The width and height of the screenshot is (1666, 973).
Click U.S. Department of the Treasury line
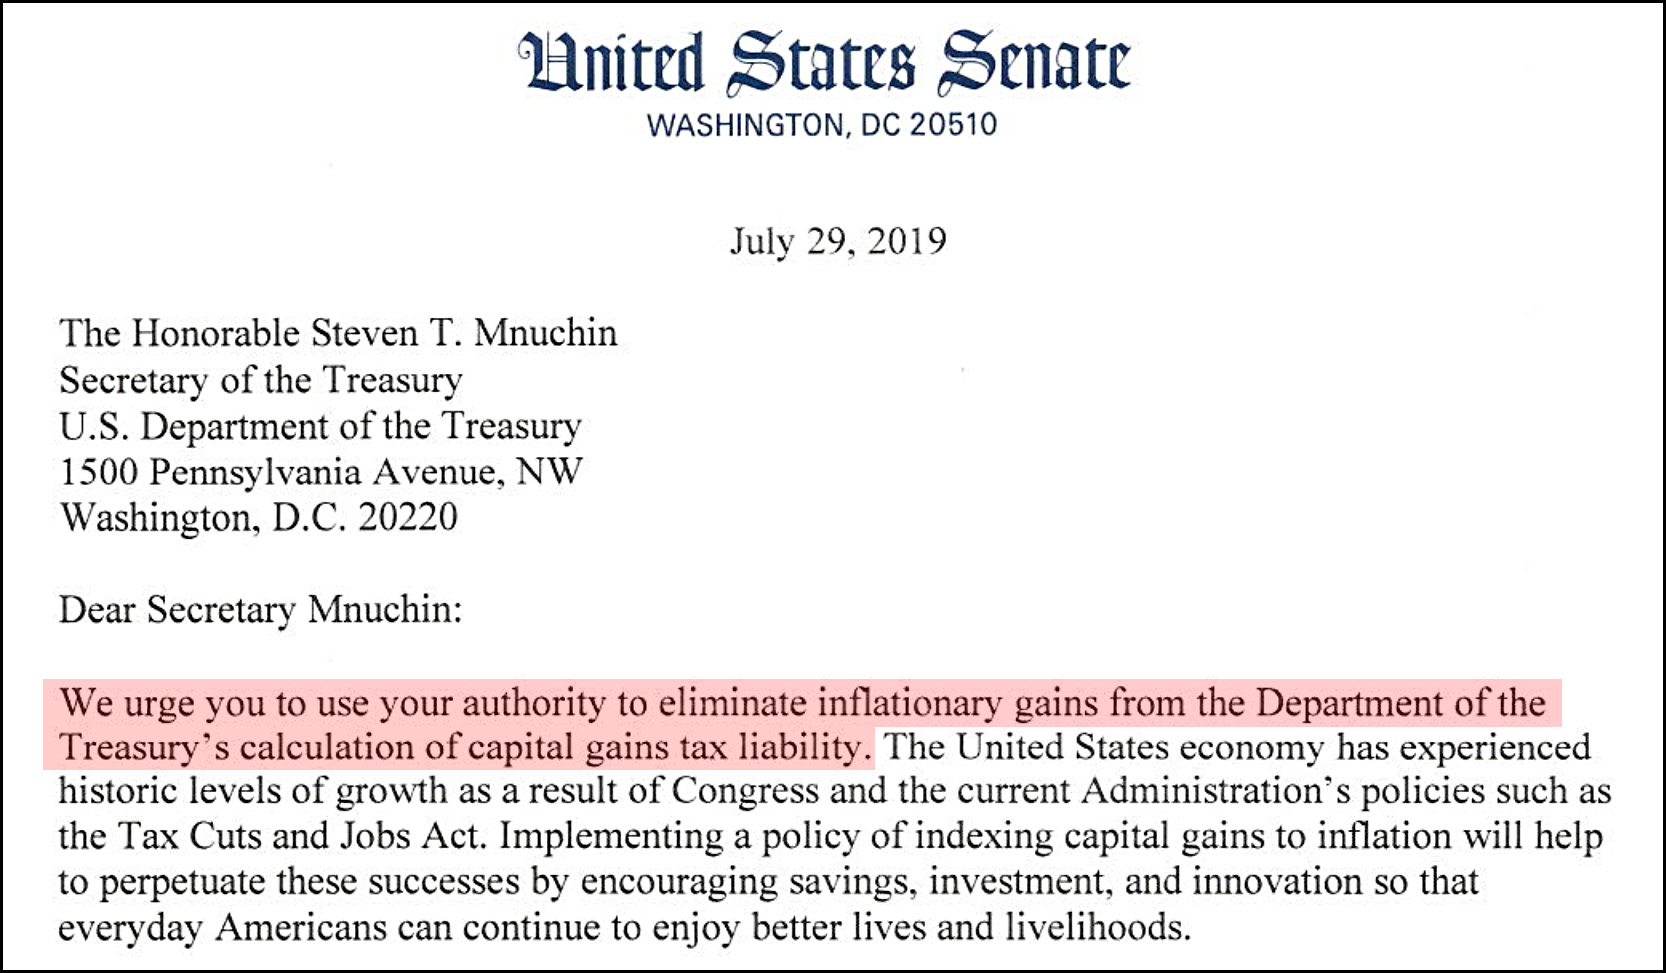pyautogui.click(x=320, y=426)
